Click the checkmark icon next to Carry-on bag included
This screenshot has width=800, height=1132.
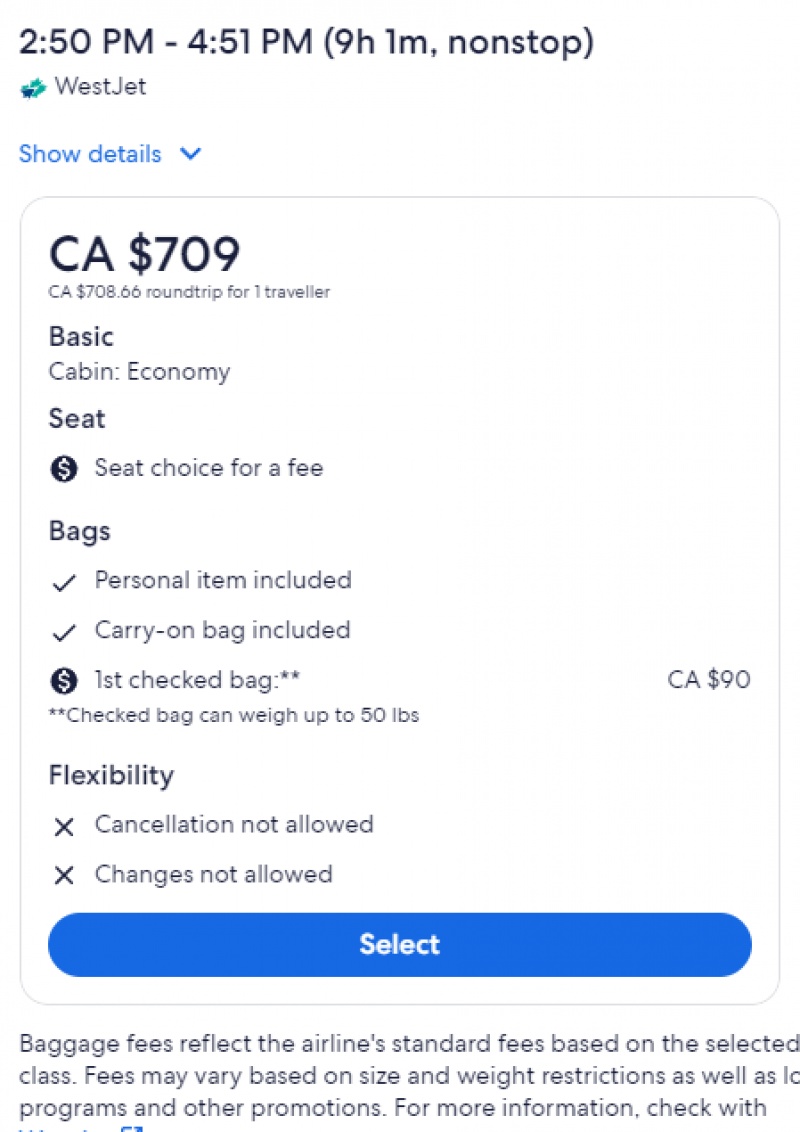coord(64,632)
